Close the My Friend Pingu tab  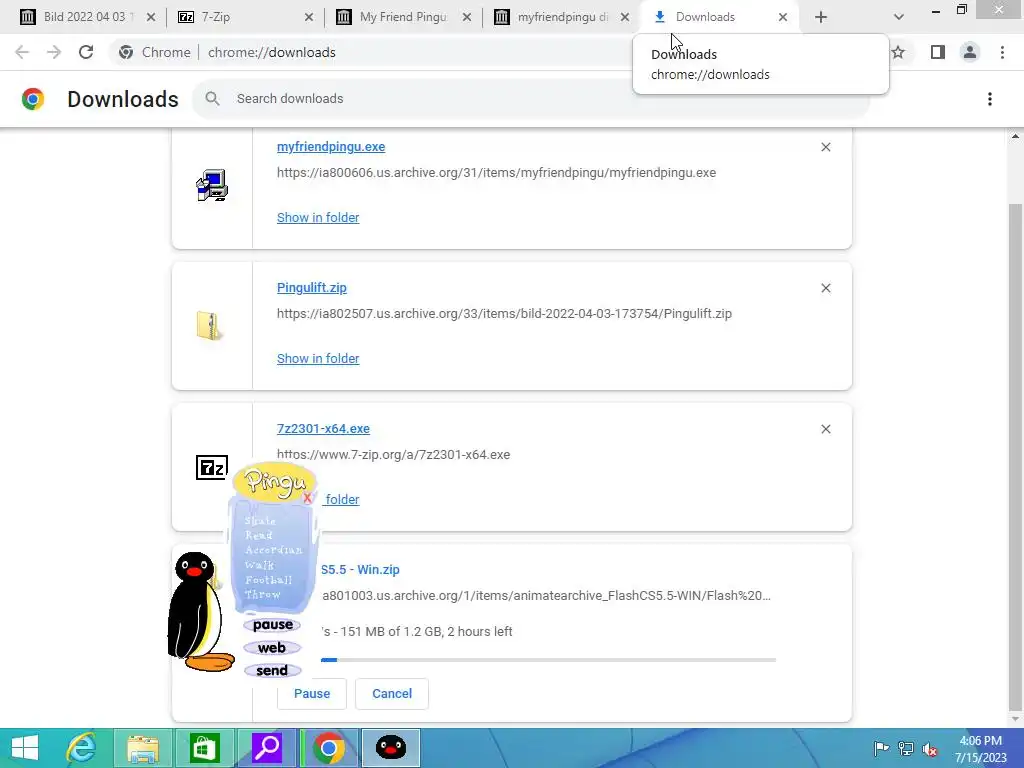click(467, 18)
